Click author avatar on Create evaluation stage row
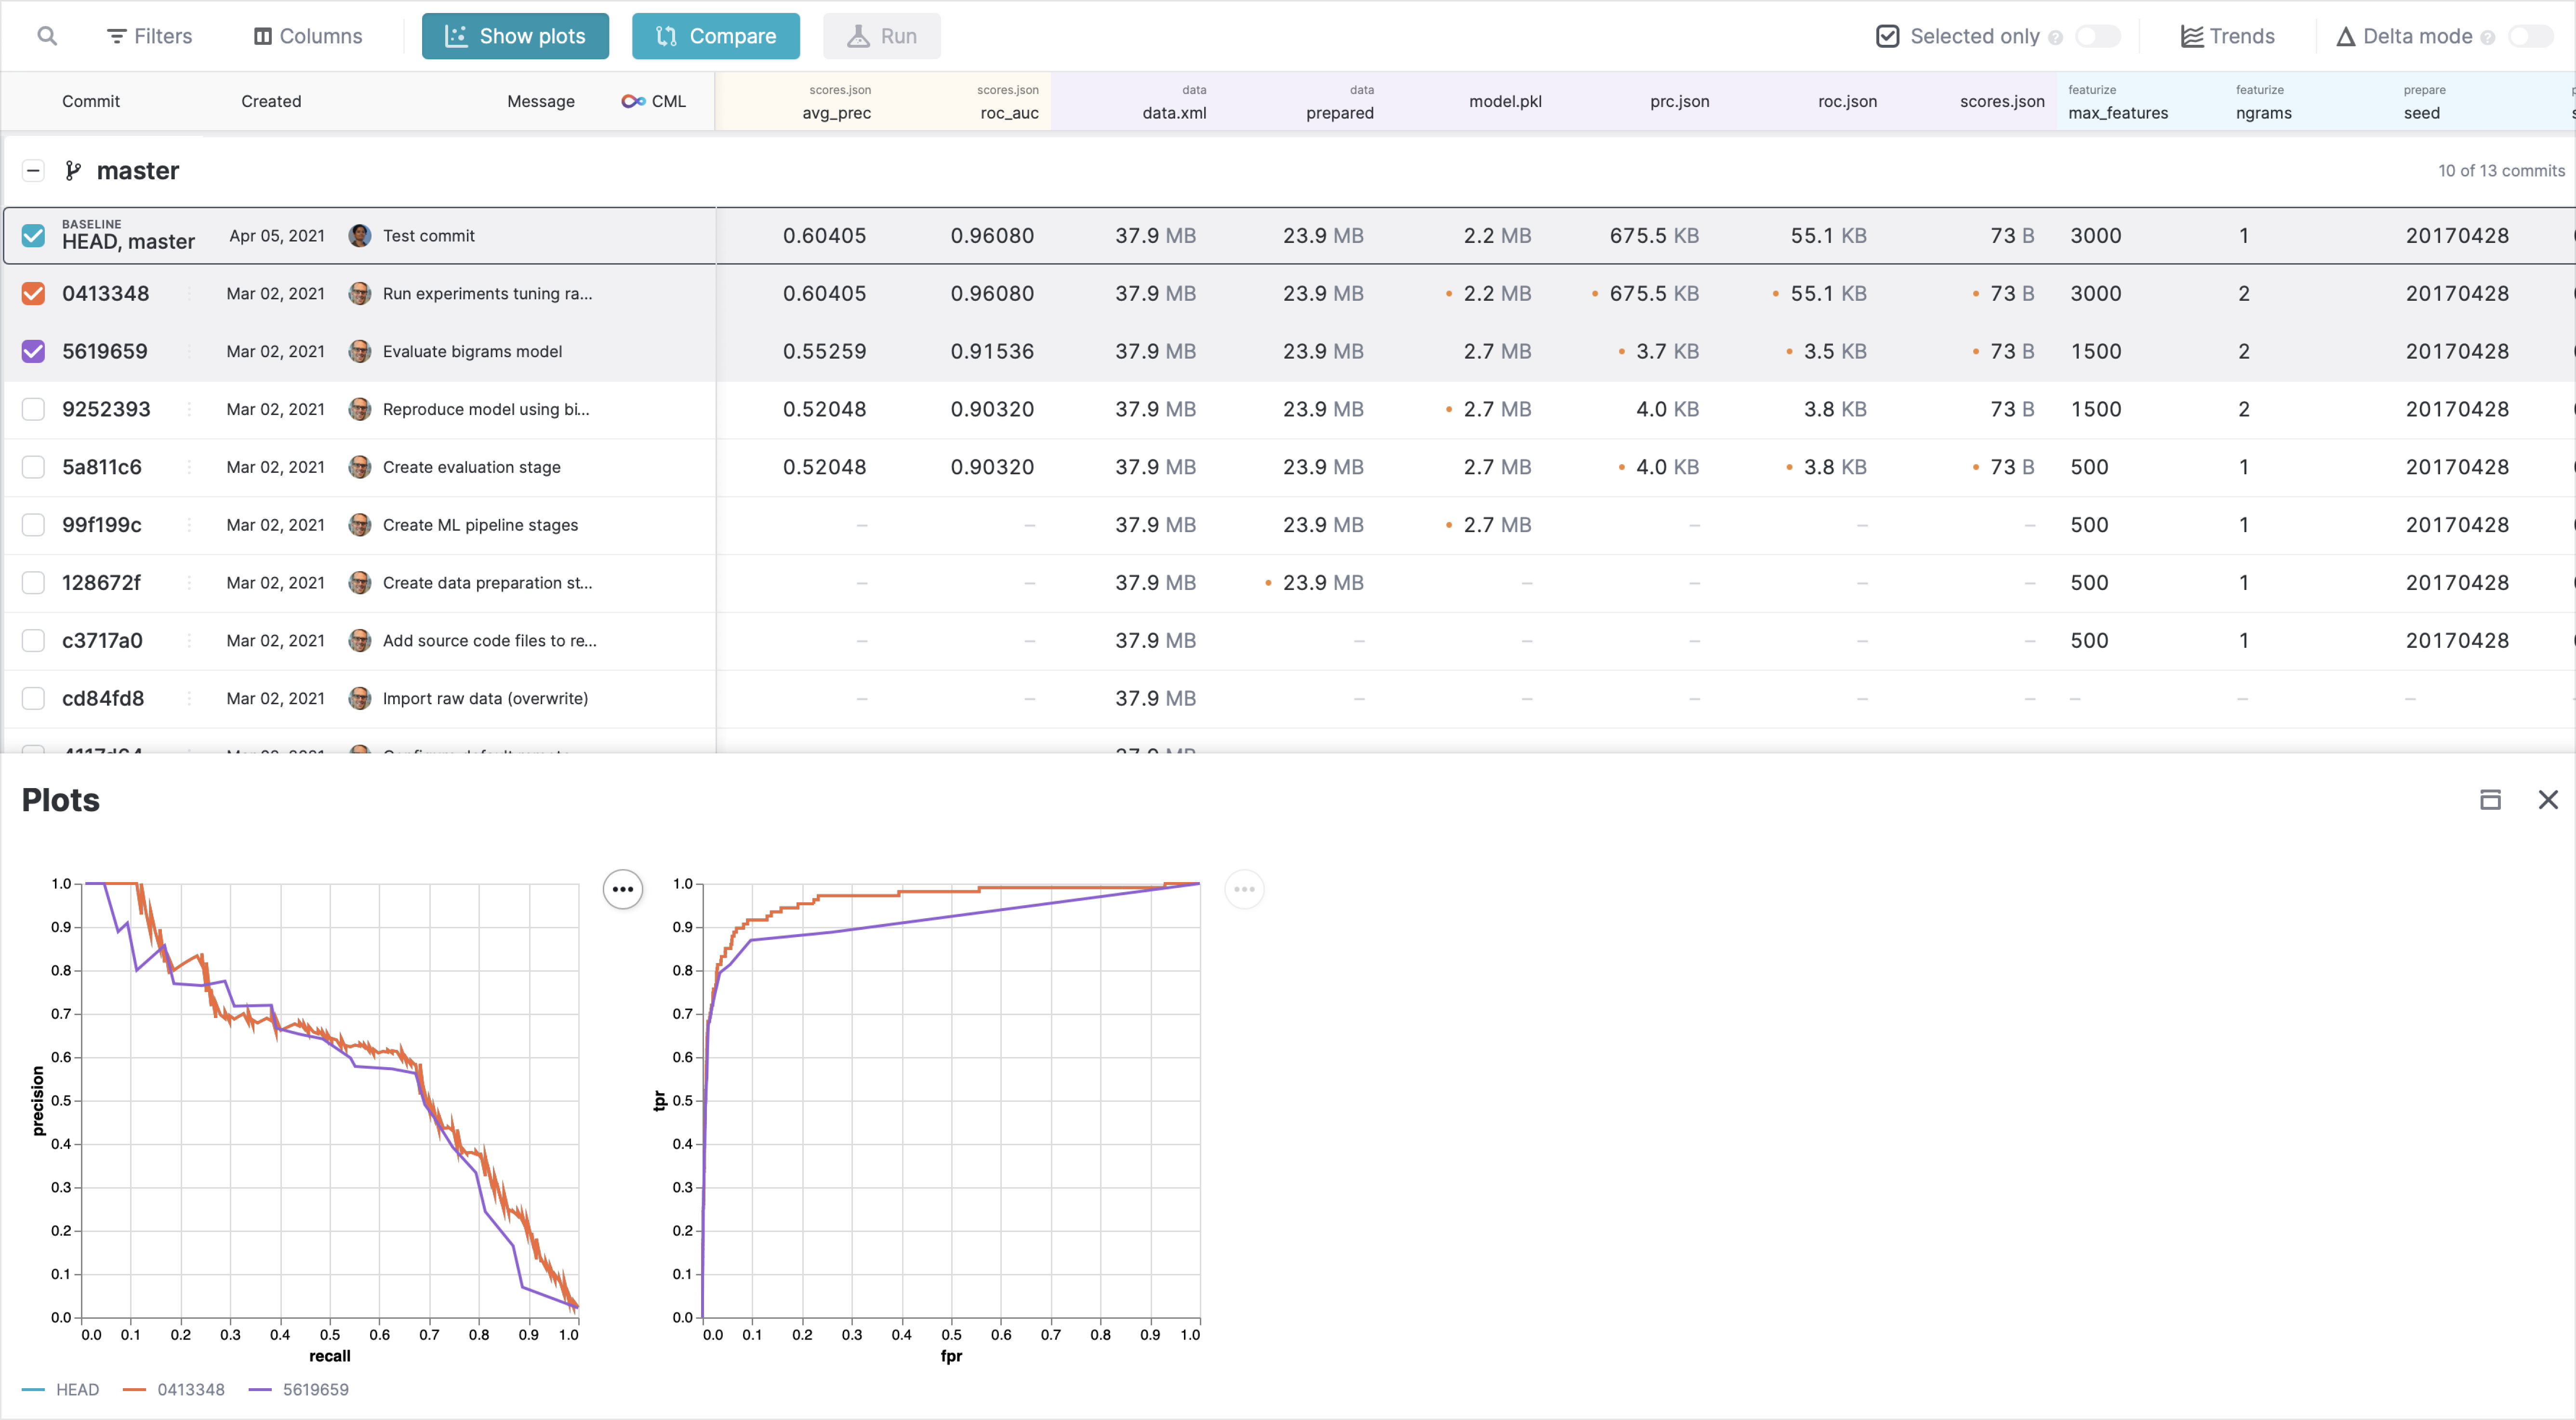Screen dimensions: 2576x1420 point(360,467)
